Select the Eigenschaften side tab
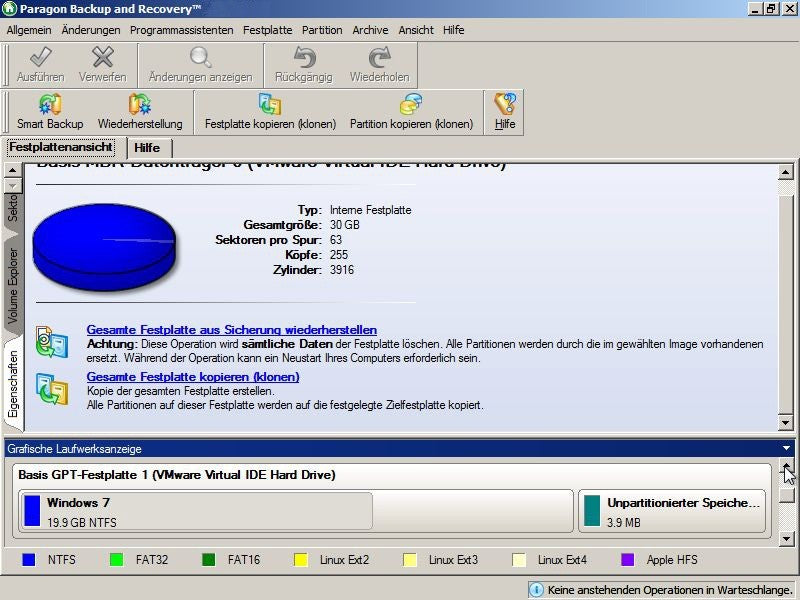Image resolution: width=800 pixels, height=600 pixels. pyautogui.click(x=13, y=384)
